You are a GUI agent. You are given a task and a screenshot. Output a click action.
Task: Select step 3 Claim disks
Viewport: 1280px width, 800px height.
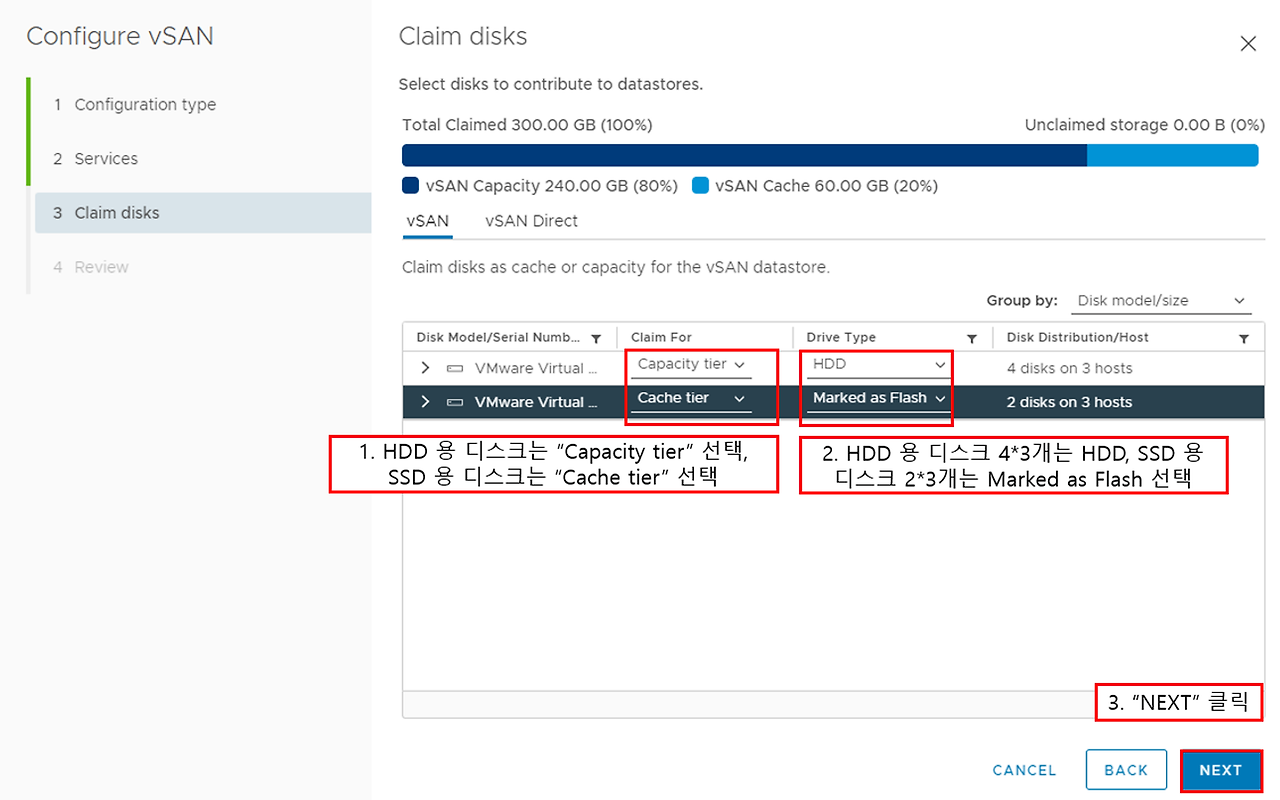(x=203, y=213)
